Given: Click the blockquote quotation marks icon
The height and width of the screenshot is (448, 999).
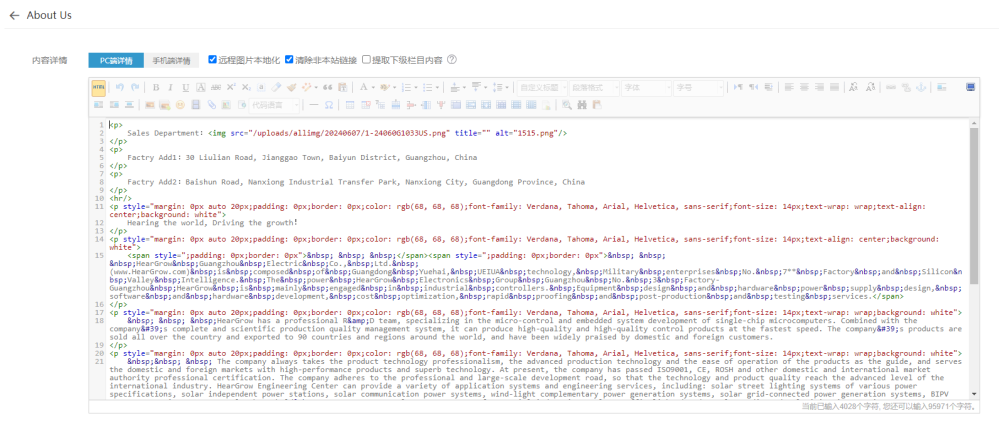Looking at the screenshot, I should [x=327, y=87].
